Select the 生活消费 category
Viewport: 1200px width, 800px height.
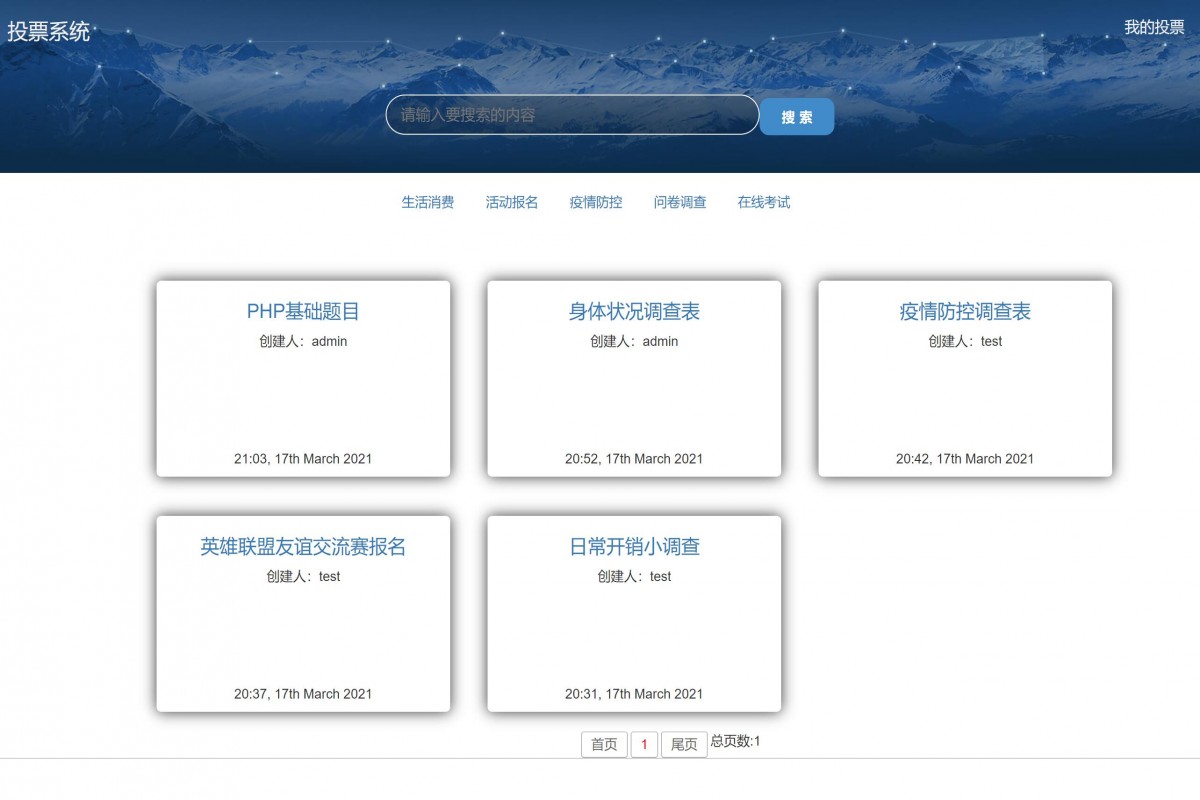point(426,201)
